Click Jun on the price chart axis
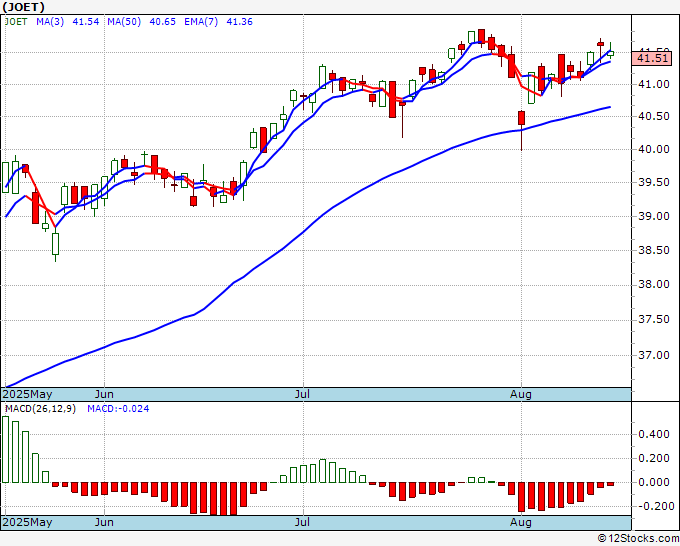 click(104, 395)
